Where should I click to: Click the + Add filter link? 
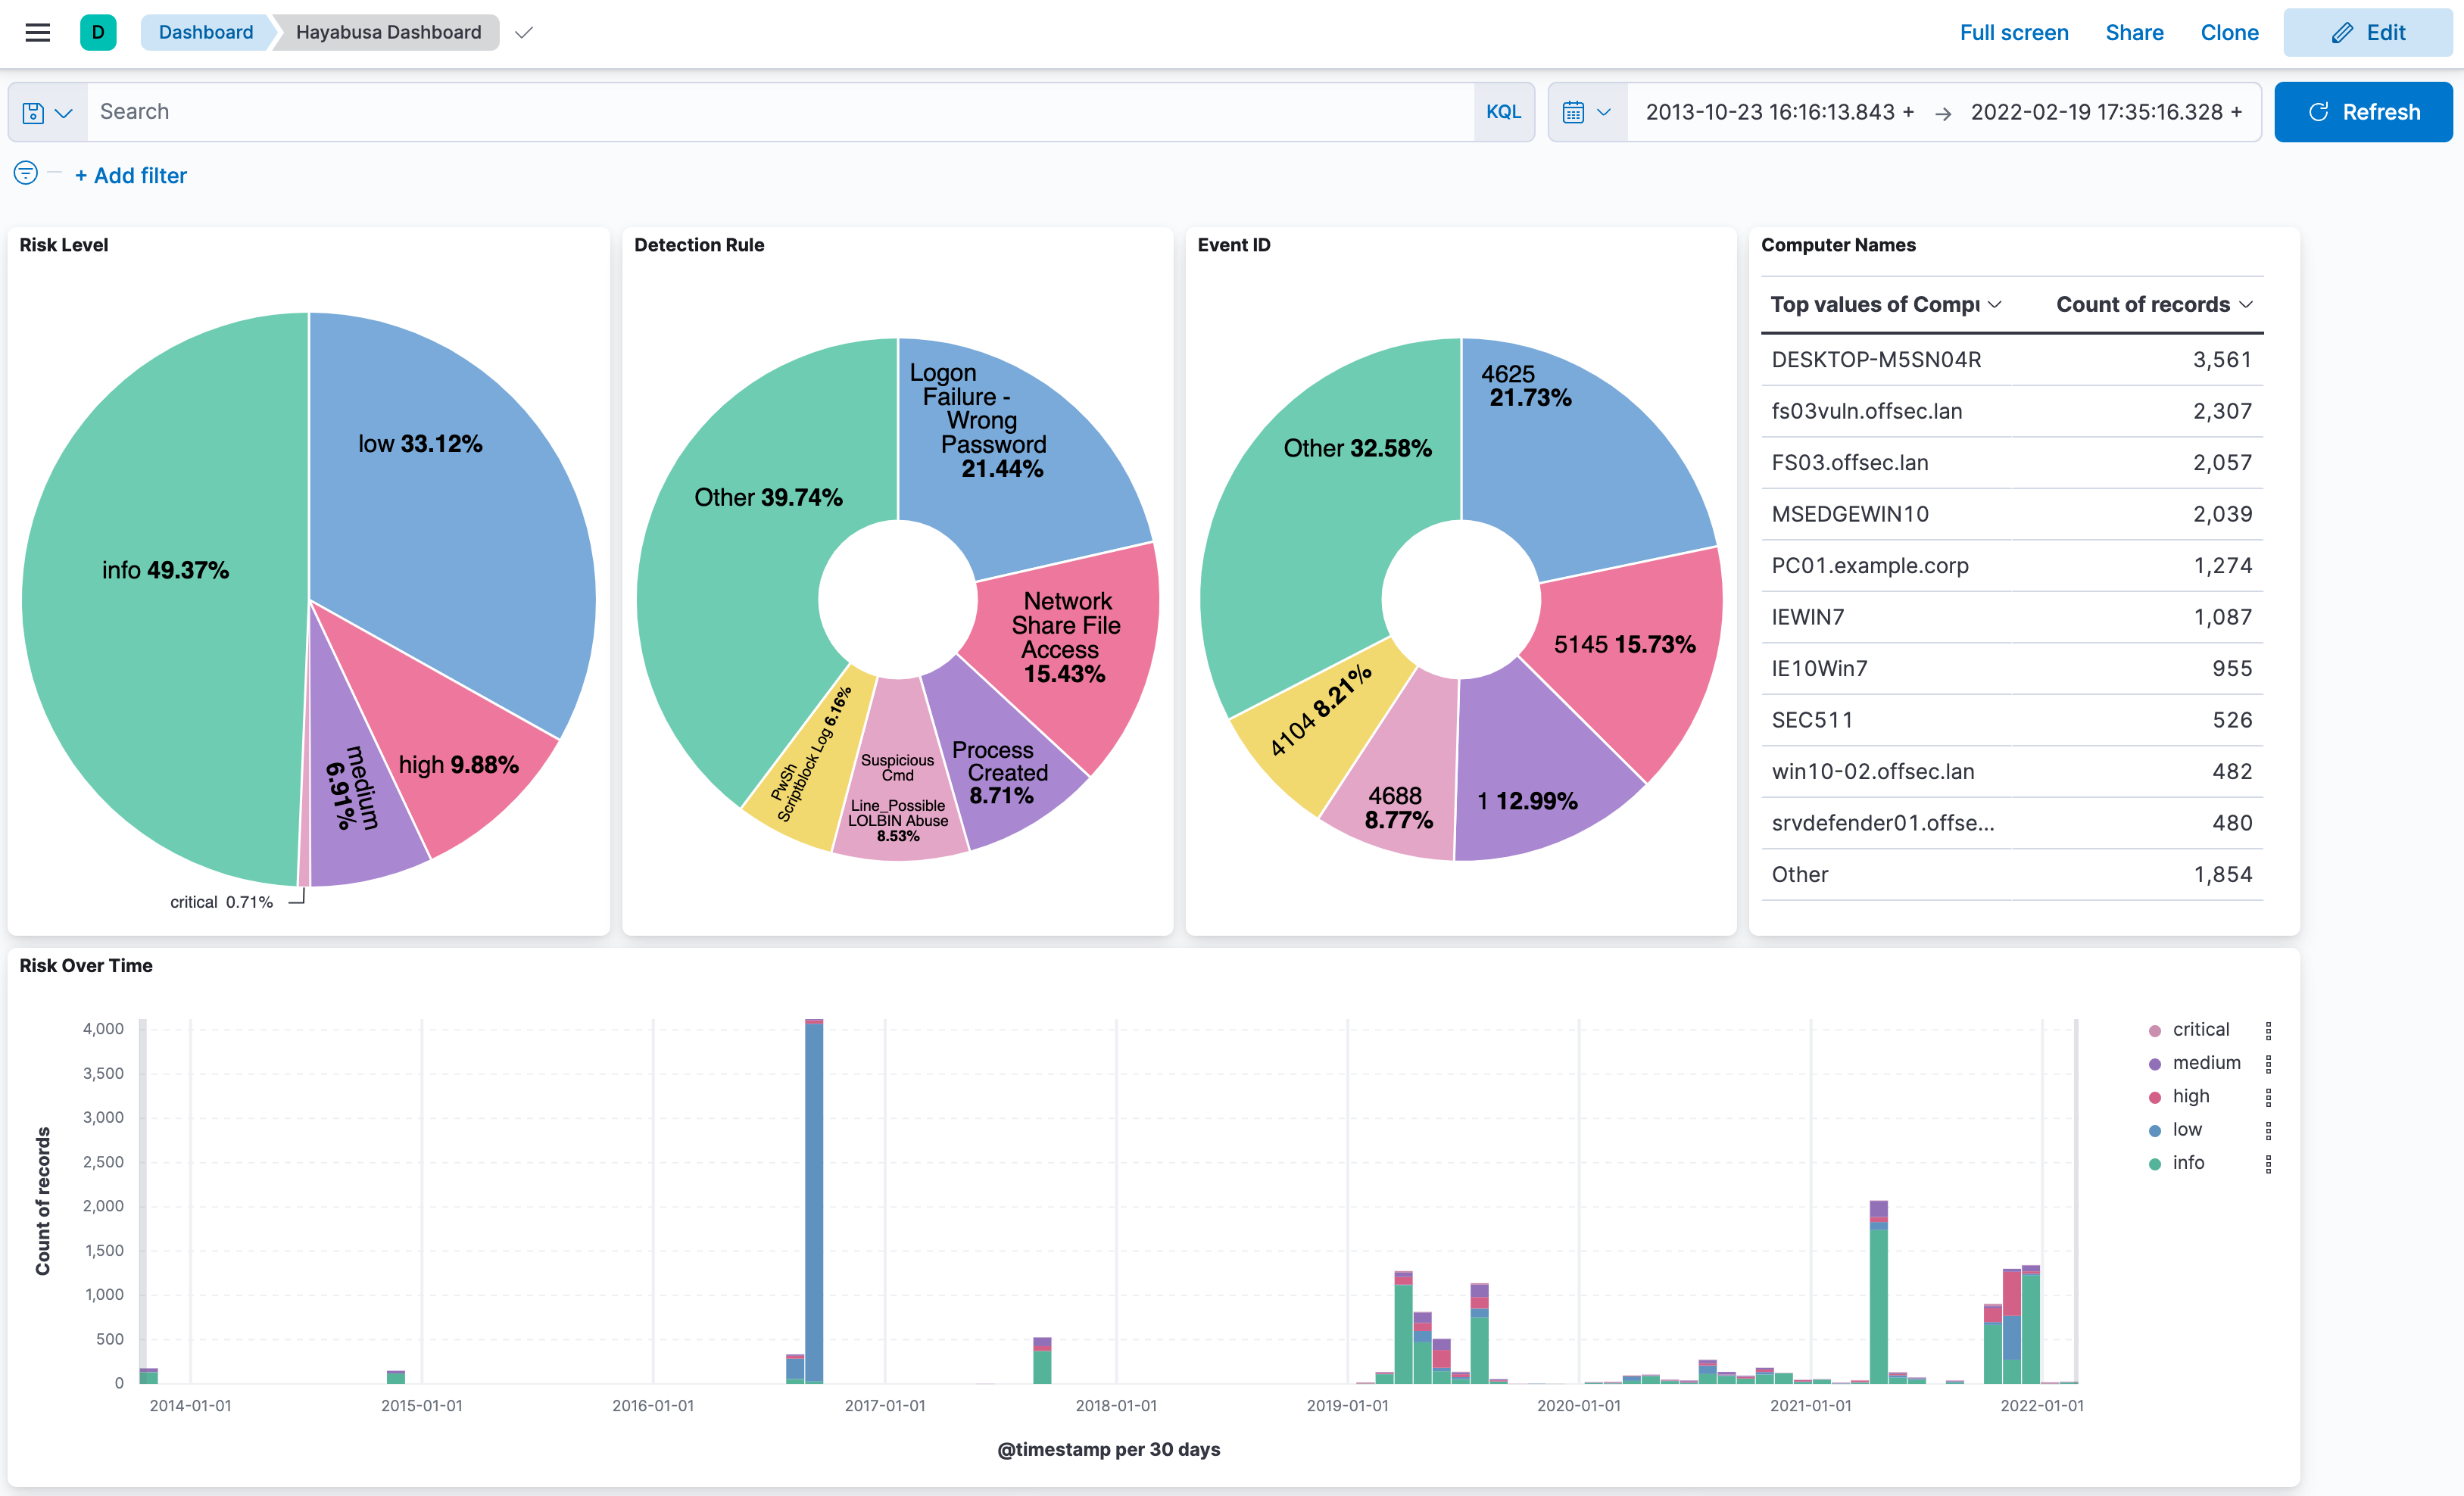tap(130, 174)
